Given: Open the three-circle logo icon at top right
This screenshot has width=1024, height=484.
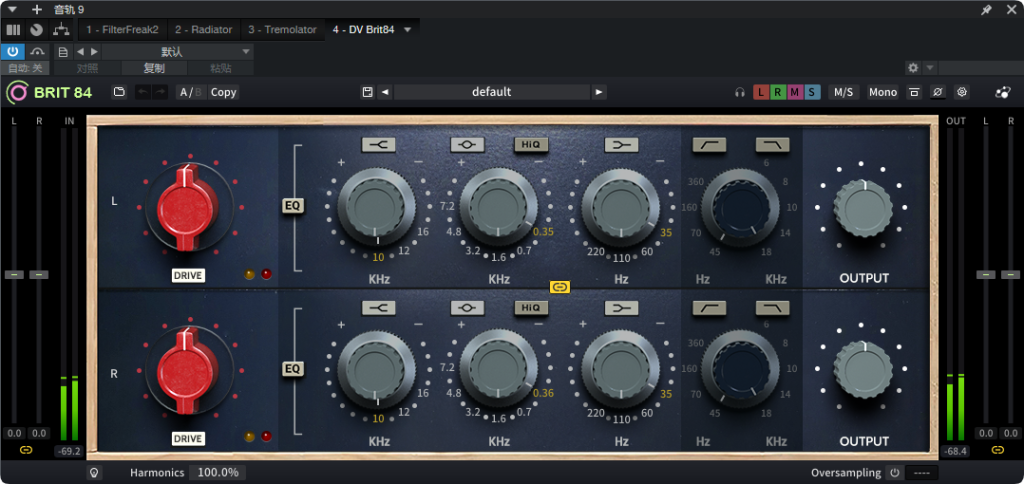Looking at the screenshot, I should click(x=1002, y=92).
